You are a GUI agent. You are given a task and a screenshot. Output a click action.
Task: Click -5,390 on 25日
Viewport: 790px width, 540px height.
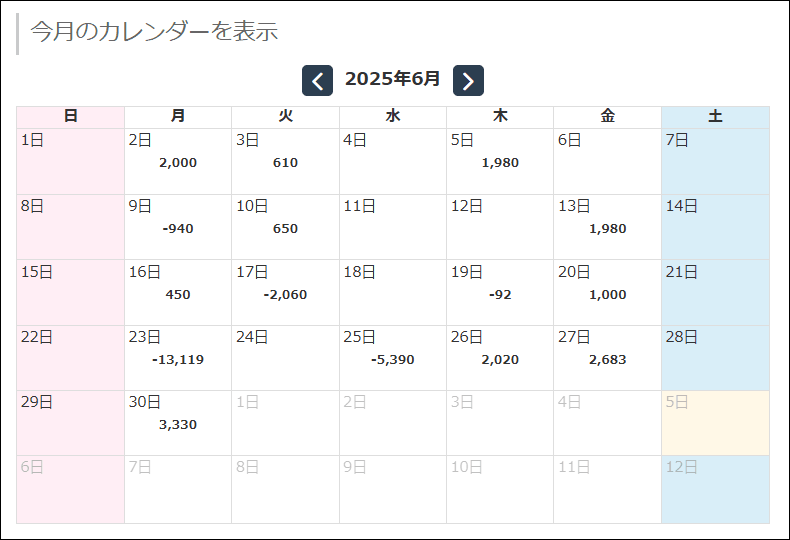pos(392,359)
